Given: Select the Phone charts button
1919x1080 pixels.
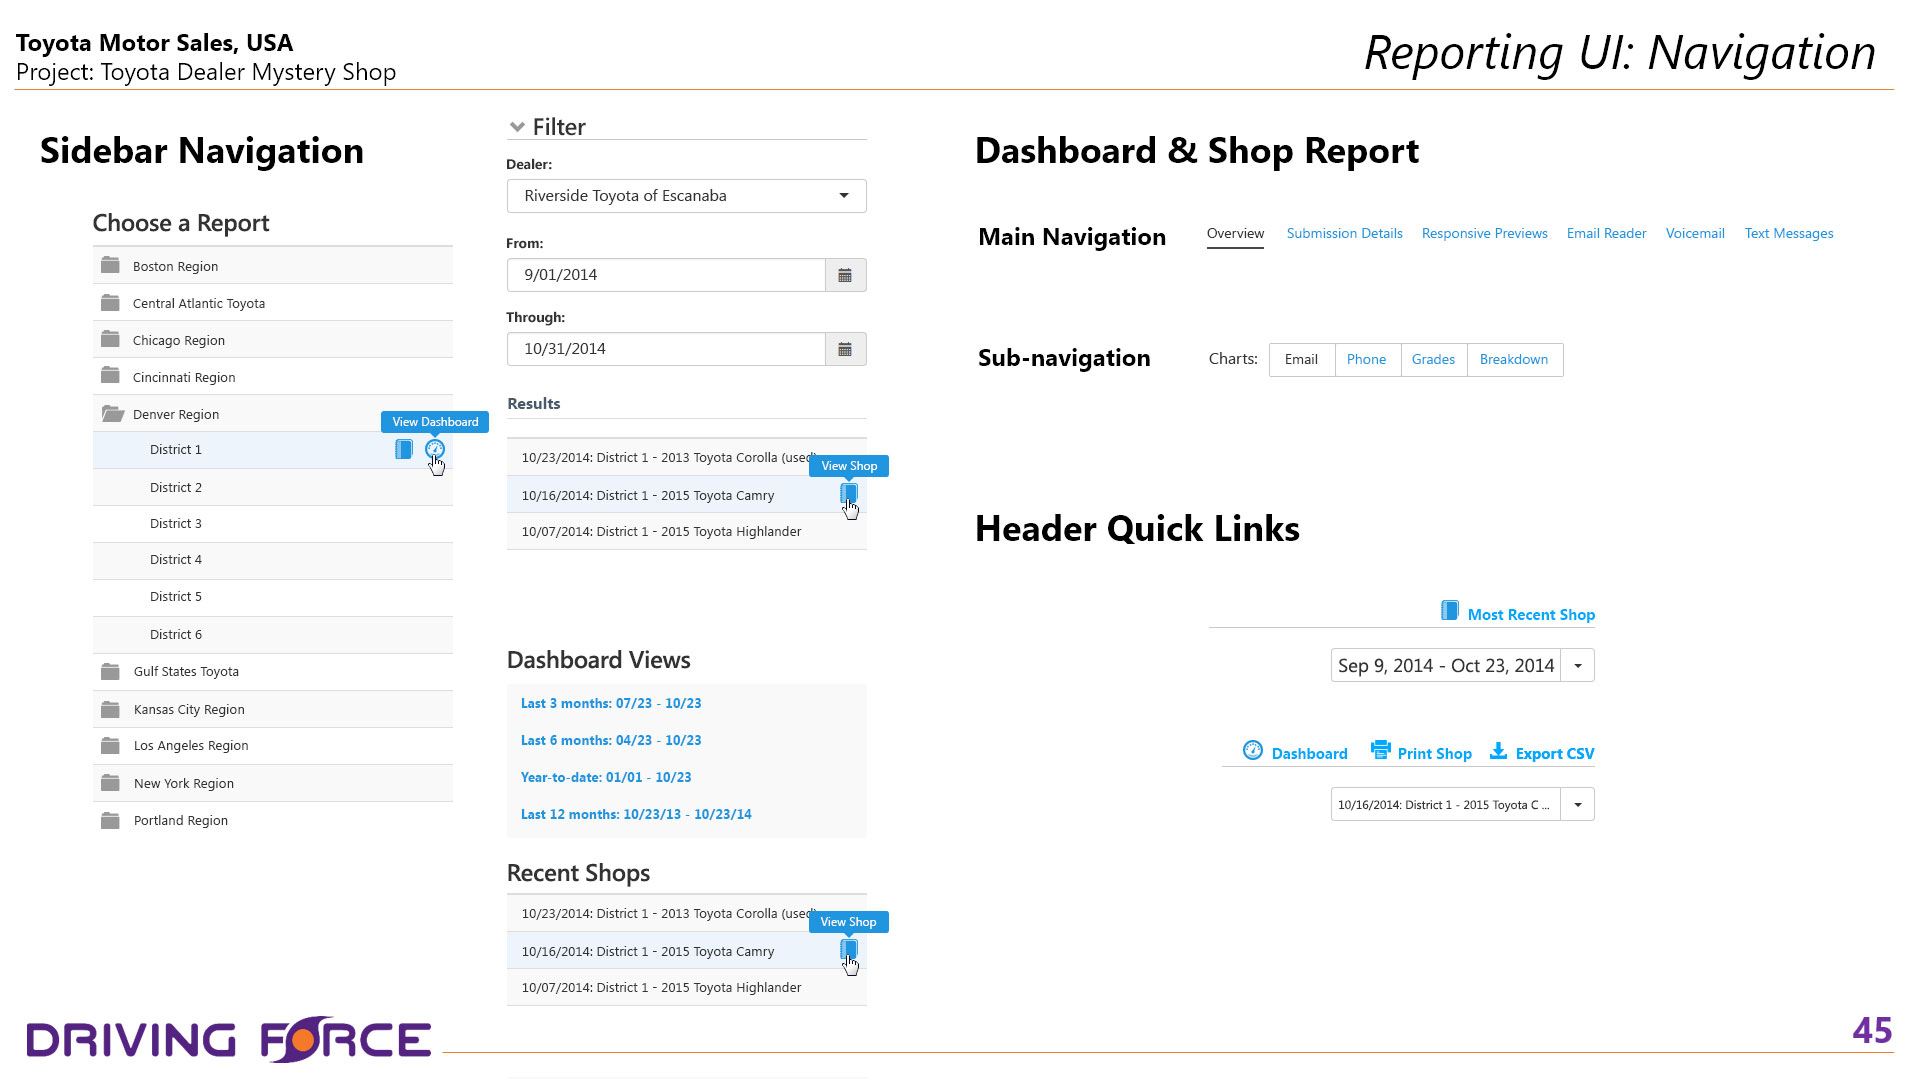Looking at the screenshot, I should tap(1367, 360).
